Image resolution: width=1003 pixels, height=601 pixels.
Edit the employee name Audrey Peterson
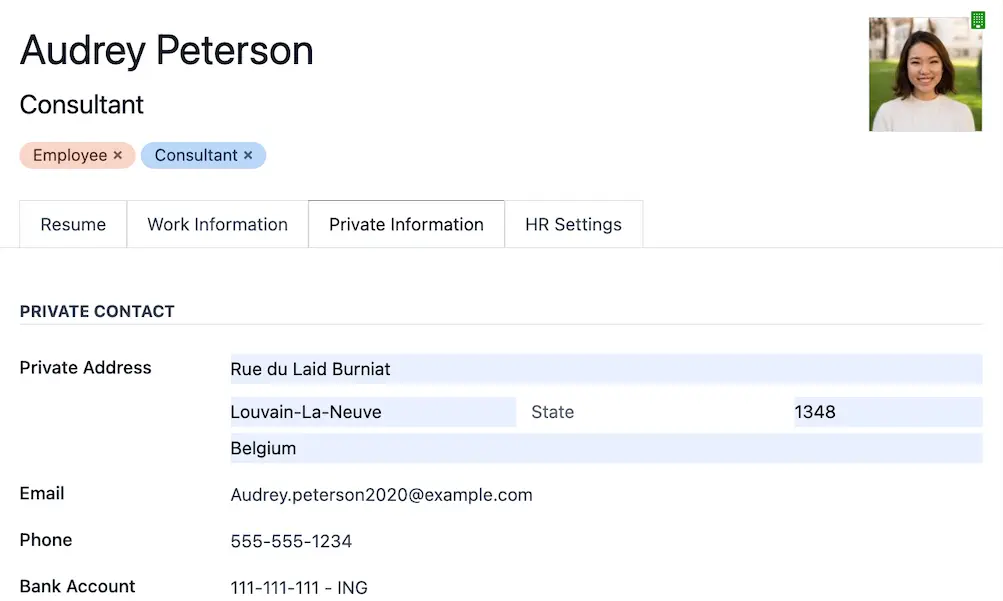(x=166, y=51)
